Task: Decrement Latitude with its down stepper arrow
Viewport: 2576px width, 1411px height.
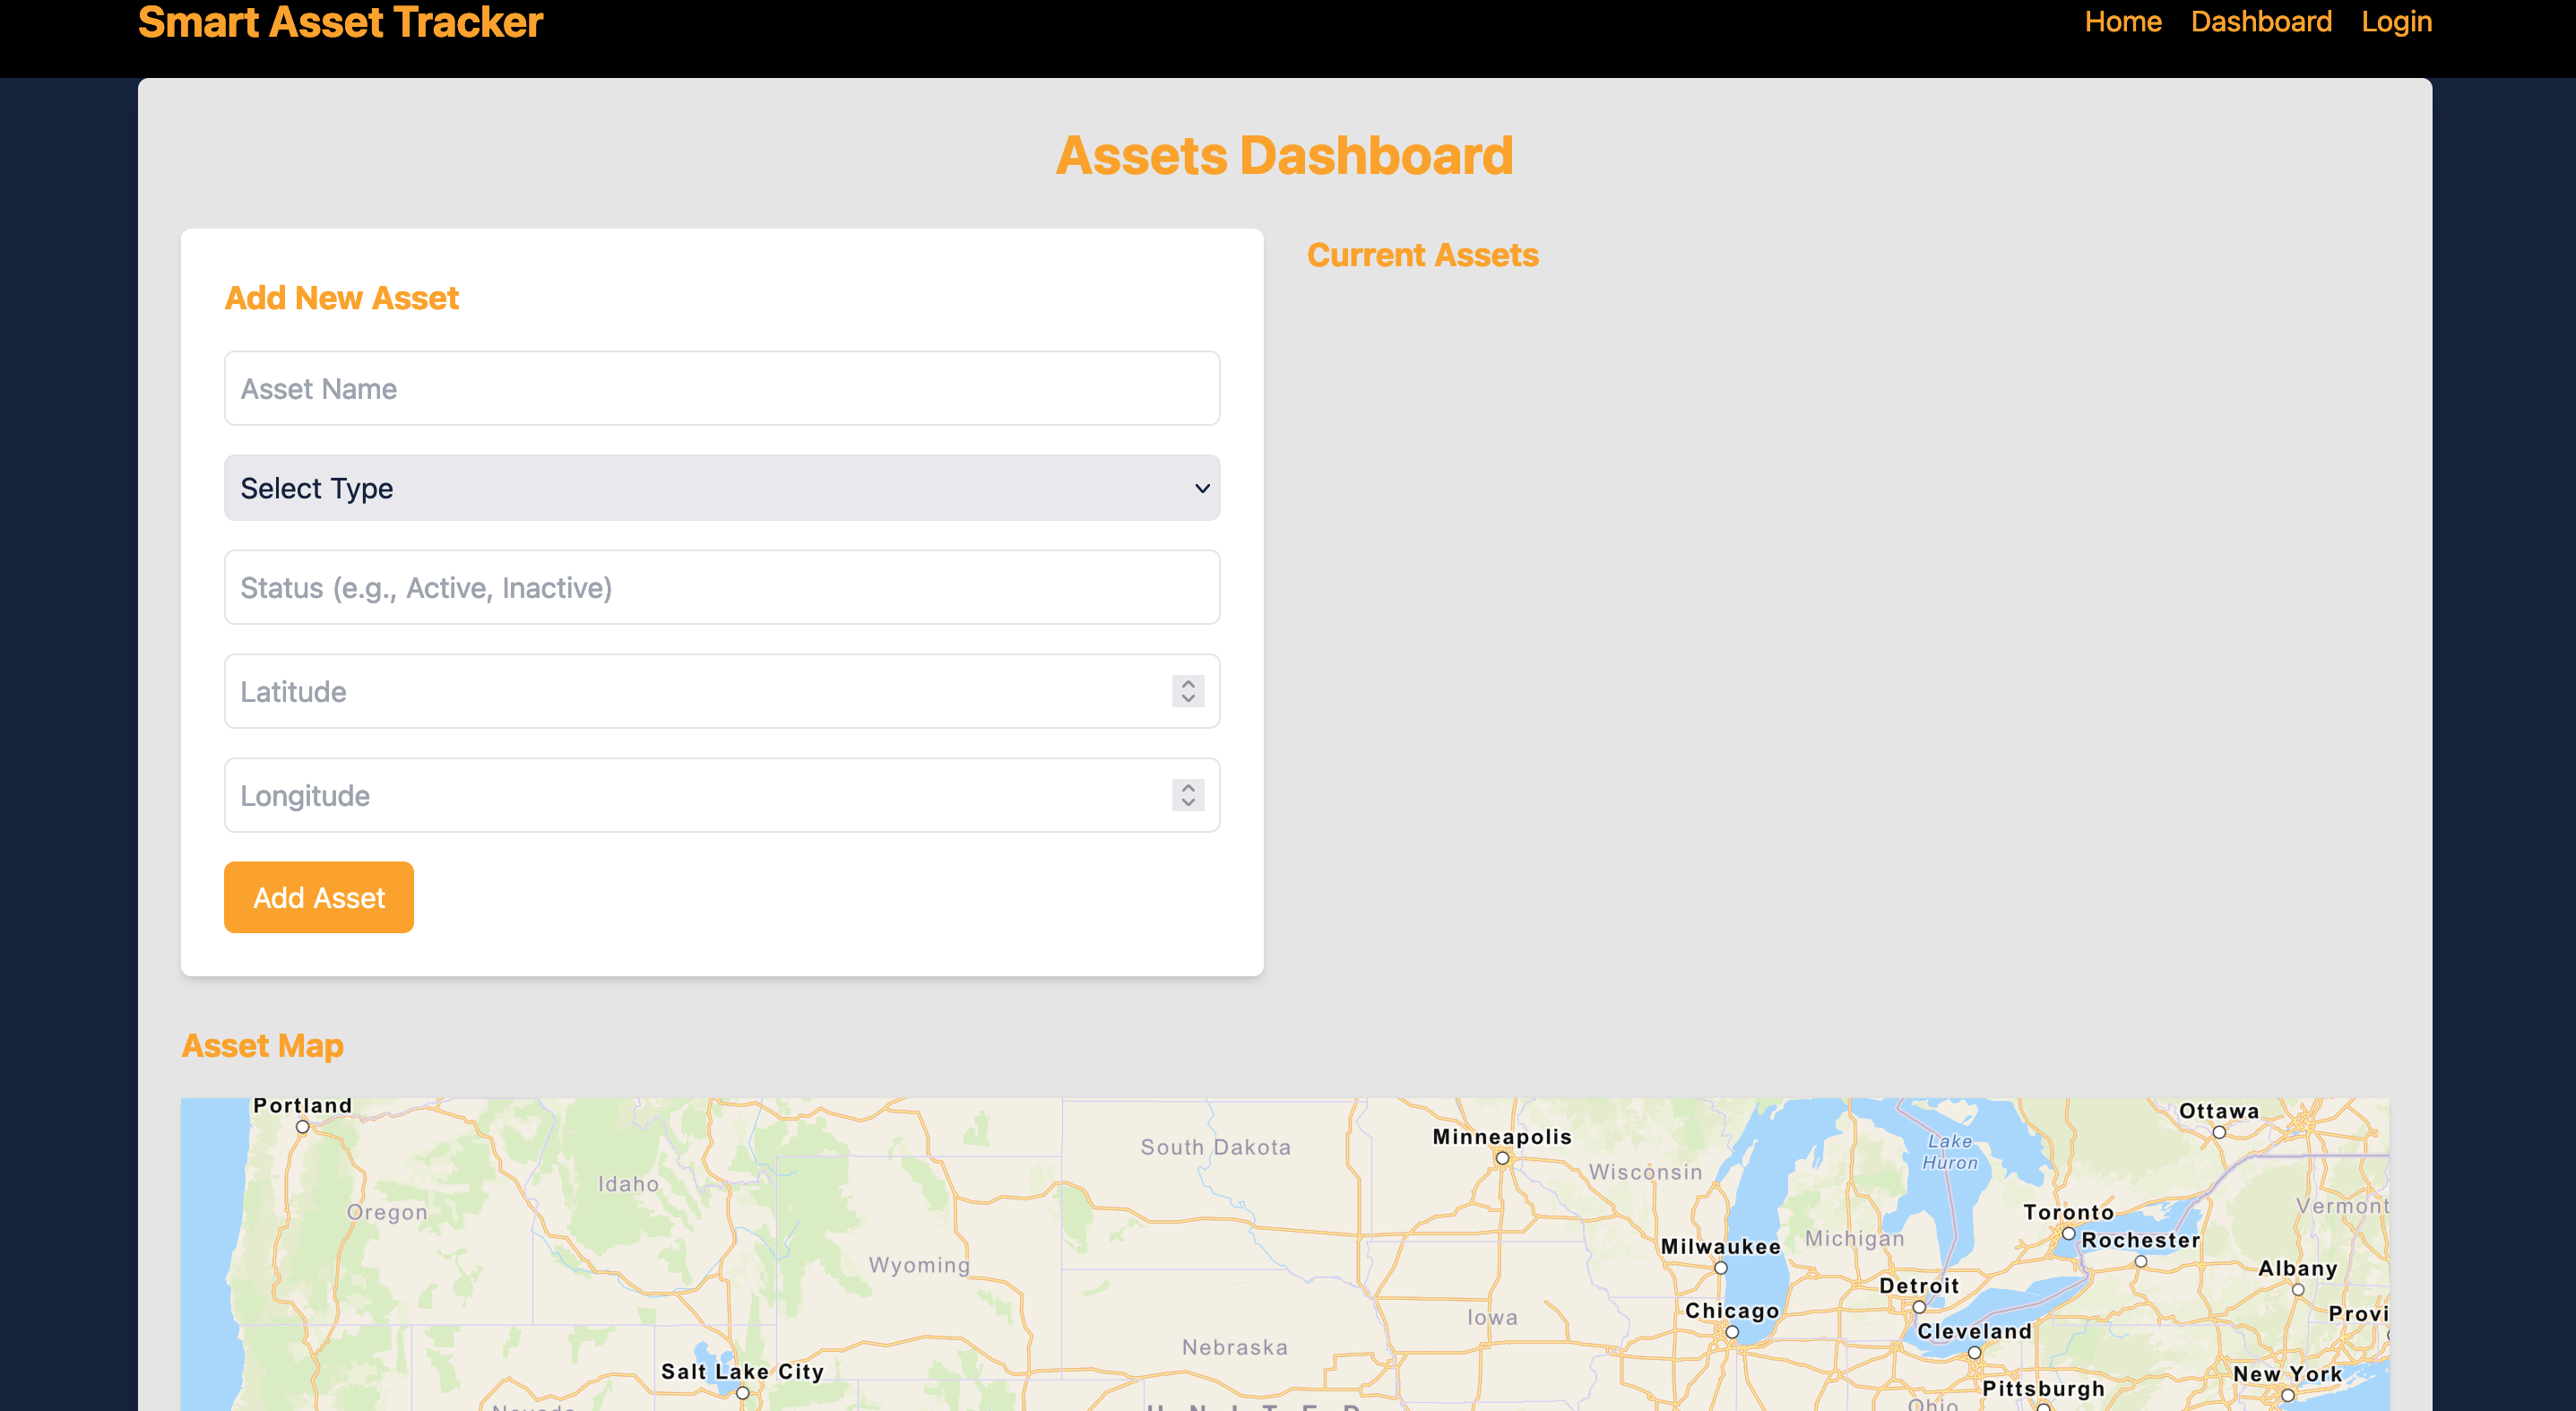Action: (x=1187, y=699)
